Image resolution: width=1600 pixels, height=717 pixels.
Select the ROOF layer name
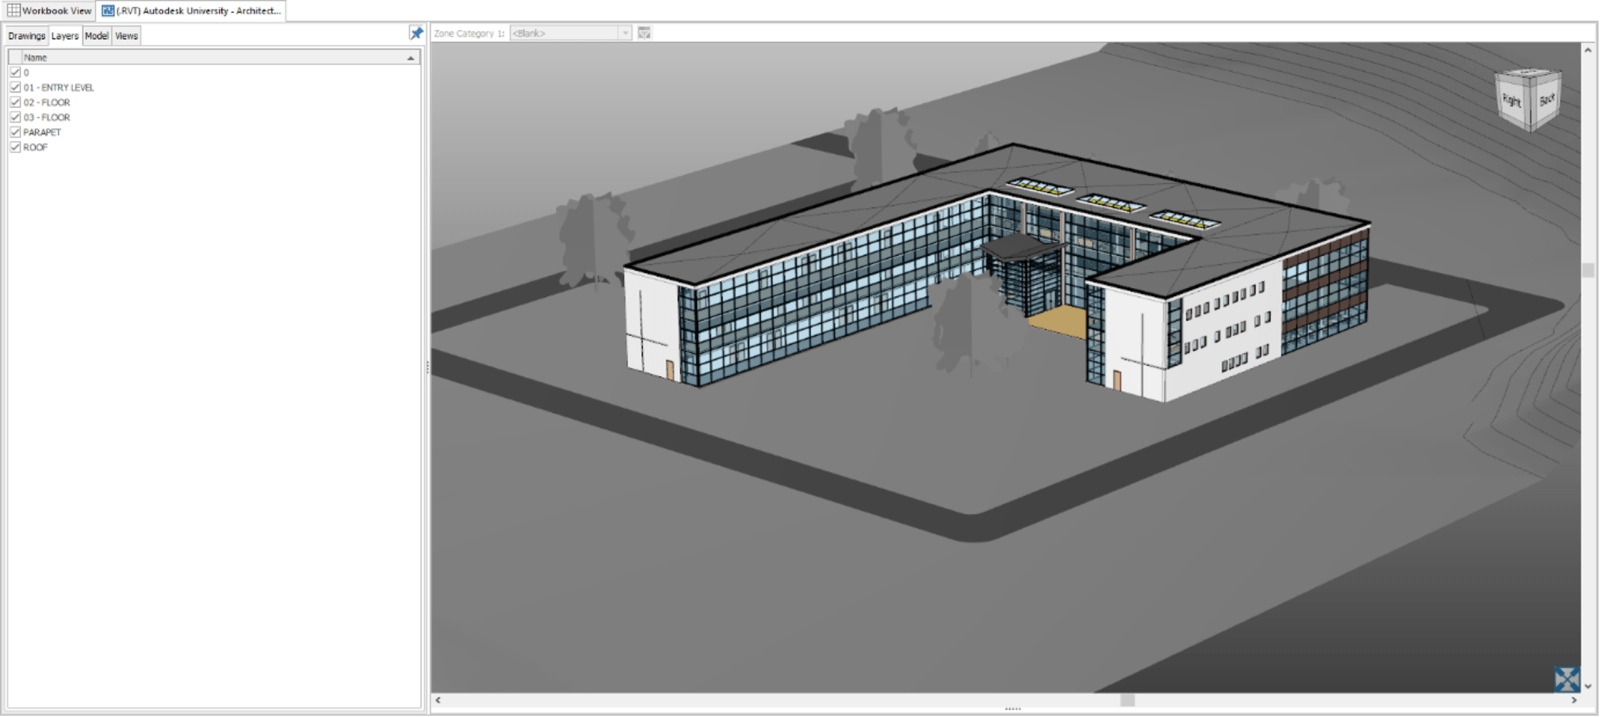pyautogui.click(x=35, y=147)
